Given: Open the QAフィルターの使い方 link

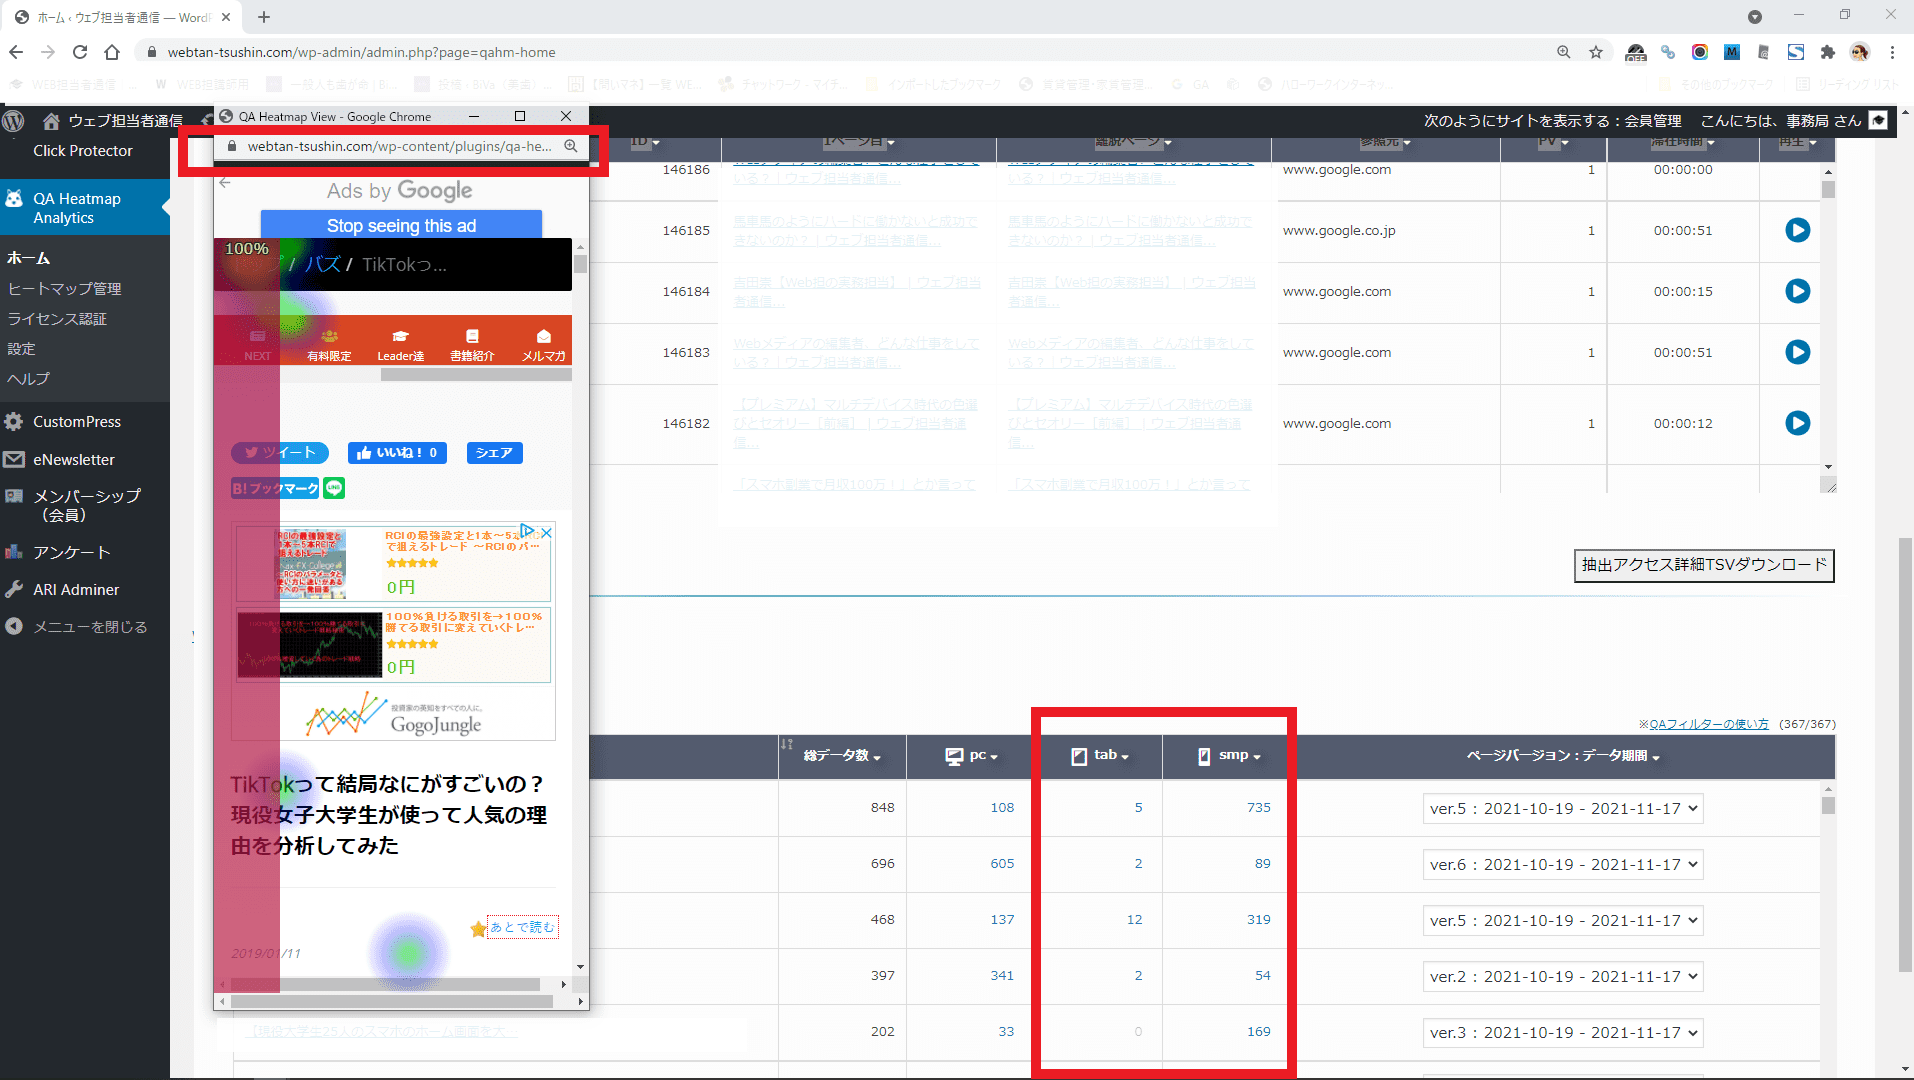Looking at the screenshot, I should pyautogui.click(x=1703, y=724).
